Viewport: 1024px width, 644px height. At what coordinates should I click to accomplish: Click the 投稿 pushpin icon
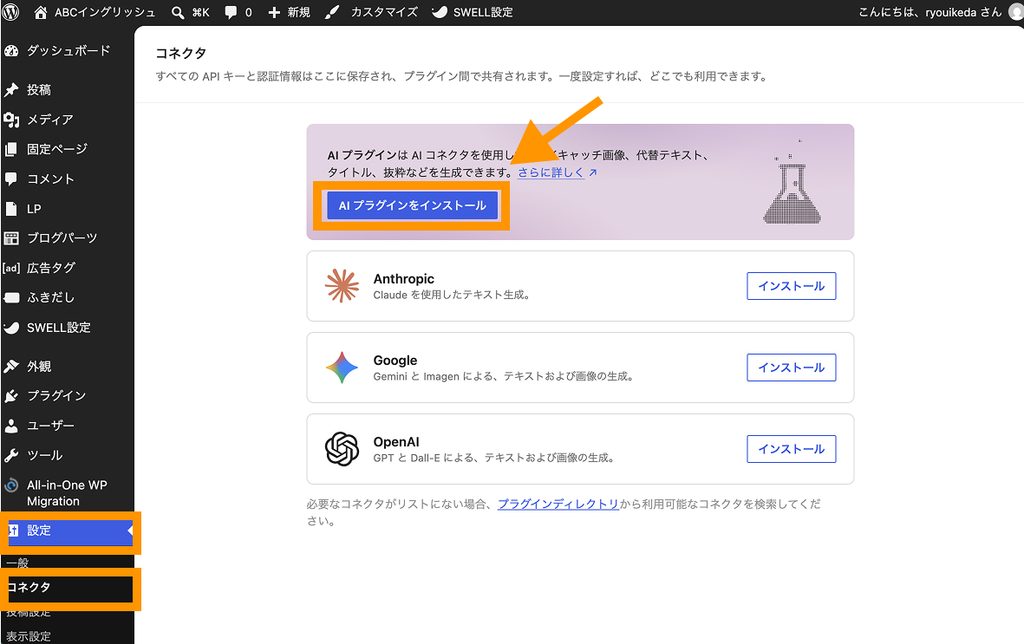11,89
